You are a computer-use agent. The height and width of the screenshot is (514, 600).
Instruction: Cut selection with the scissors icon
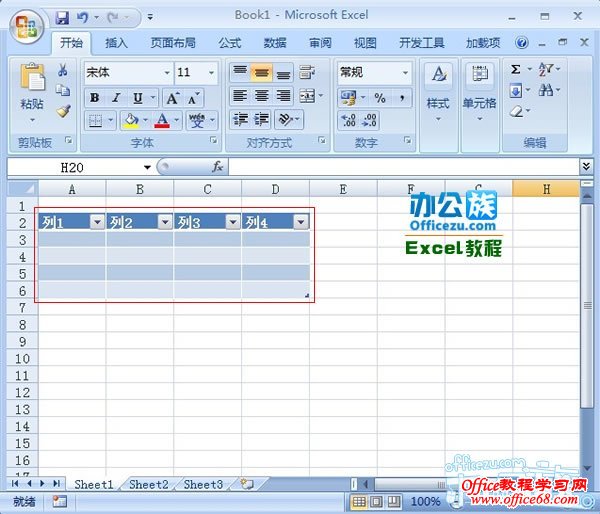point(62,70)
